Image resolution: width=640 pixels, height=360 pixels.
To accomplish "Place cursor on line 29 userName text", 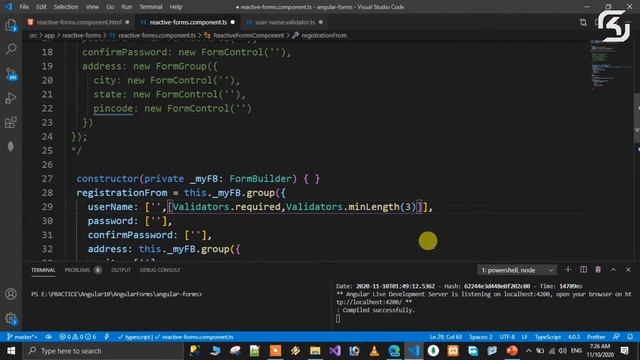I will pos(110,207).
